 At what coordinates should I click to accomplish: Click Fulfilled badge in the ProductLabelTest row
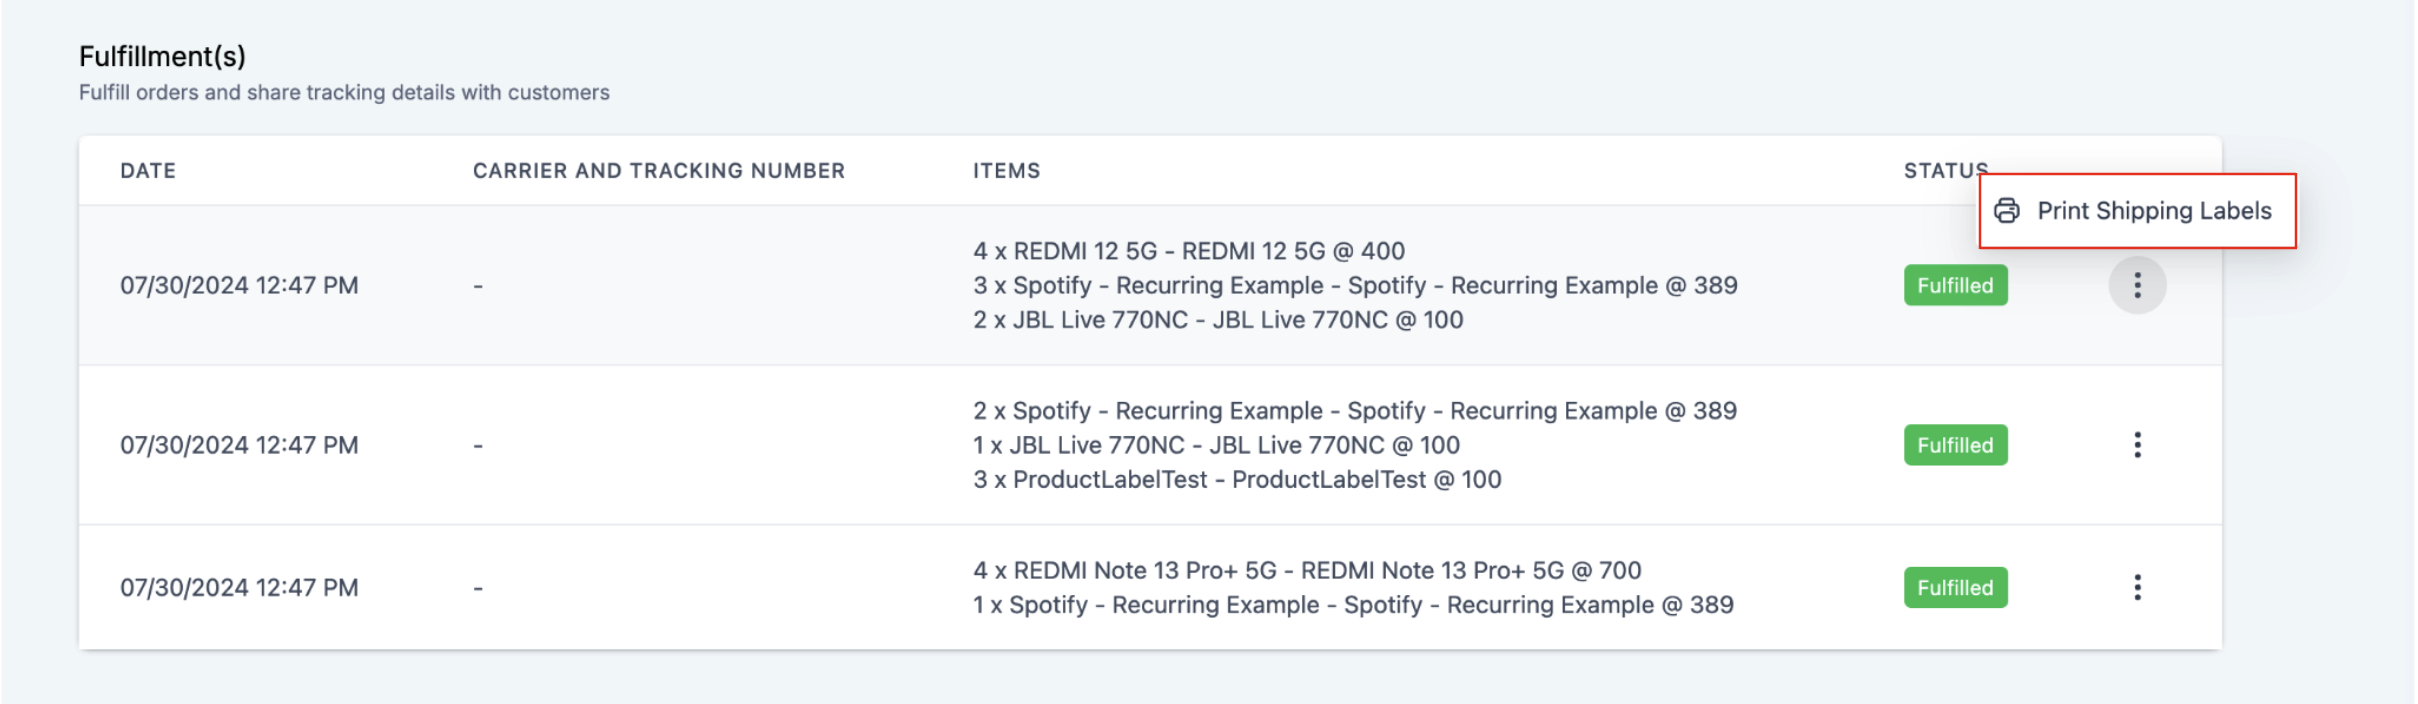coord(1955,445)
